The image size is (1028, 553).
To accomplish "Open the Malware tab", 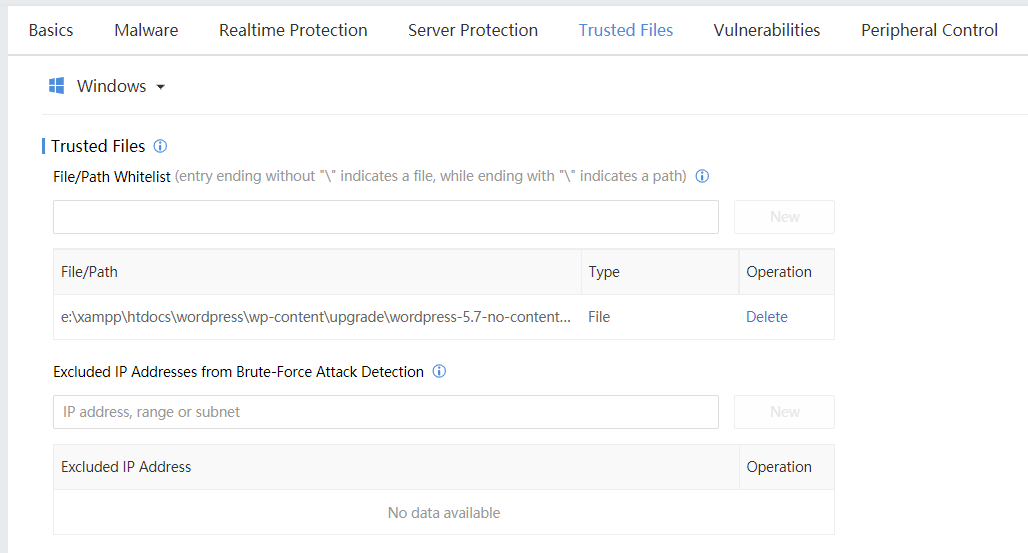I will tap(146, 30).
